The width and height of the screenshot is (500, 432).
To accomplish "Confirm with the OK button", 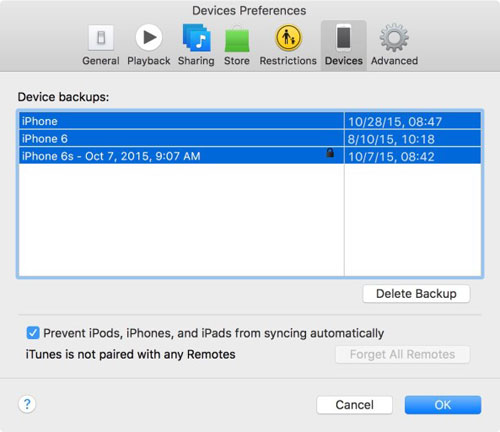I will [443, 405].
